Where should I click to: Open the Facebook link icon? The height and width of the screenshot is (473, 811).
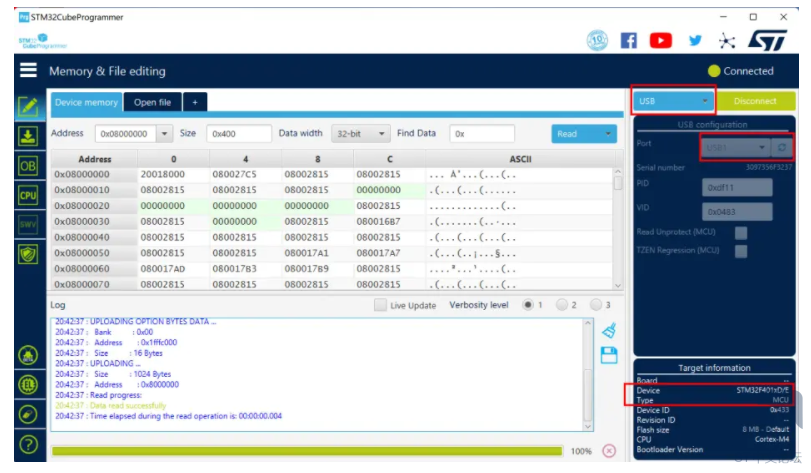click(x=628, y=40)
